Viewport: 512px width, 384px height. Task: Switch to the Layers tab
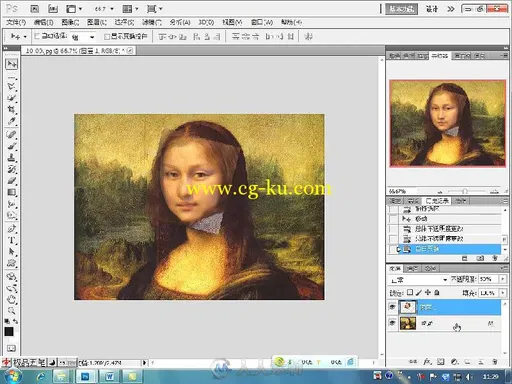click(395, 268)
